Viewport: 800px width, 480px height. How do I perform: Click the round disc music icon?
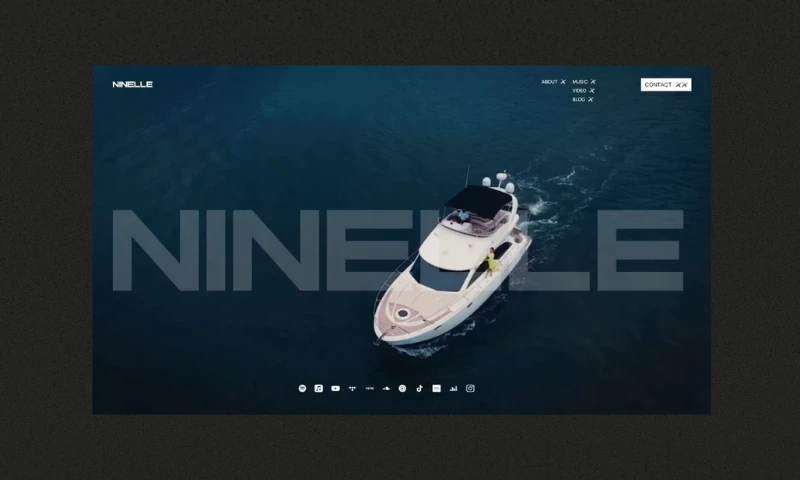tap(403, 389)
